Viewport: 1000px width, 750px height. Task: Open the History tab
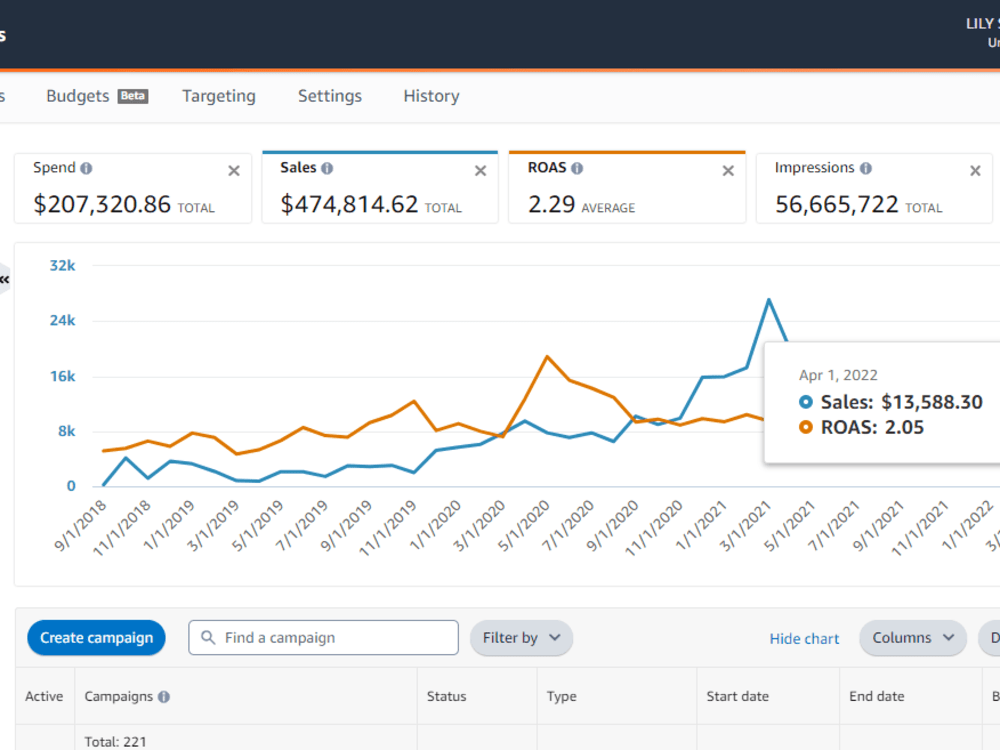[x=431, y=96]
